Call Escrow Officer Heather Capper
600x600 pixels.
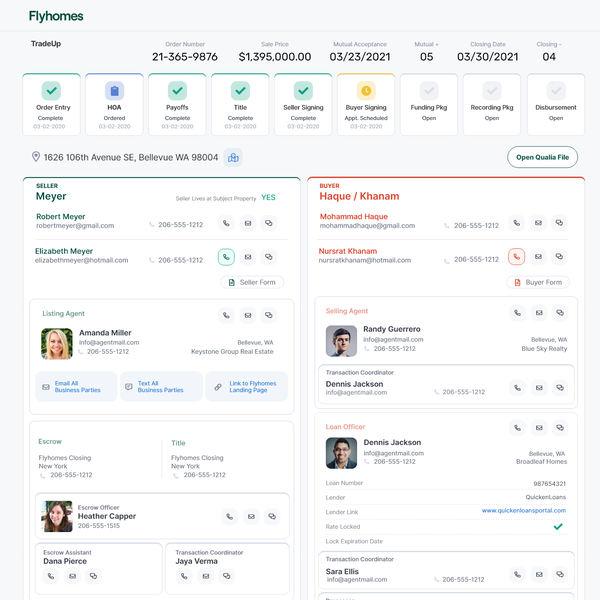pyautogui.click(x=230, y=517)
